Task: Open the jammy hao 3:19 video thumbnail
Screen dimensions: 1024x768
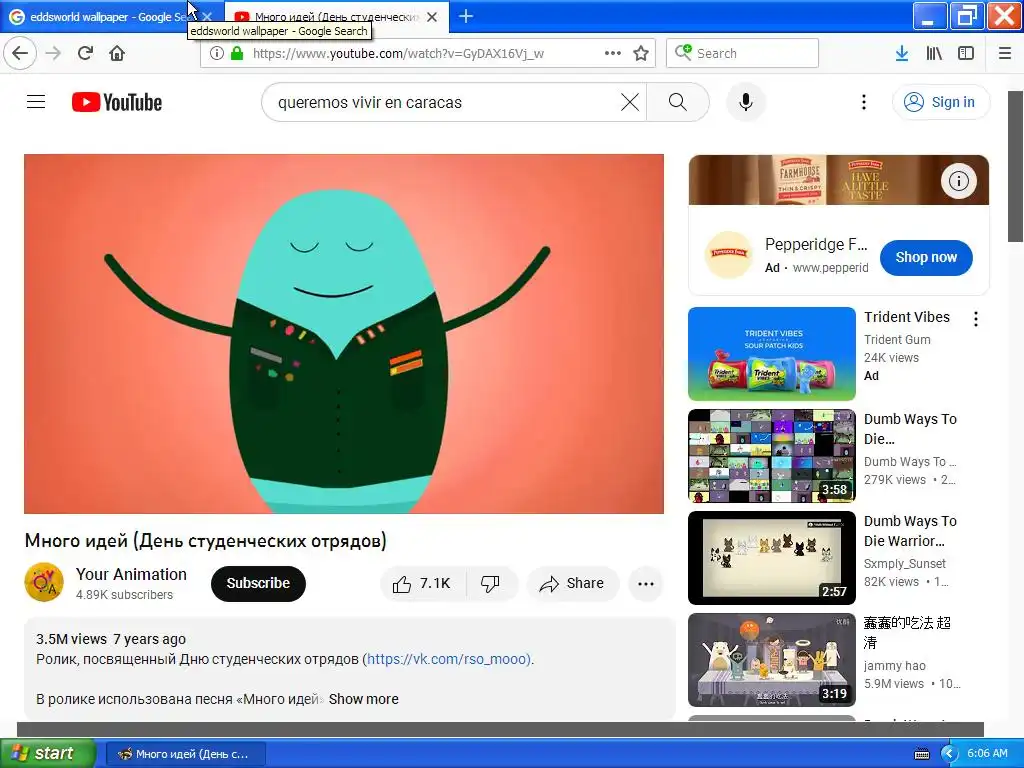Action: [x=772, y=660]
